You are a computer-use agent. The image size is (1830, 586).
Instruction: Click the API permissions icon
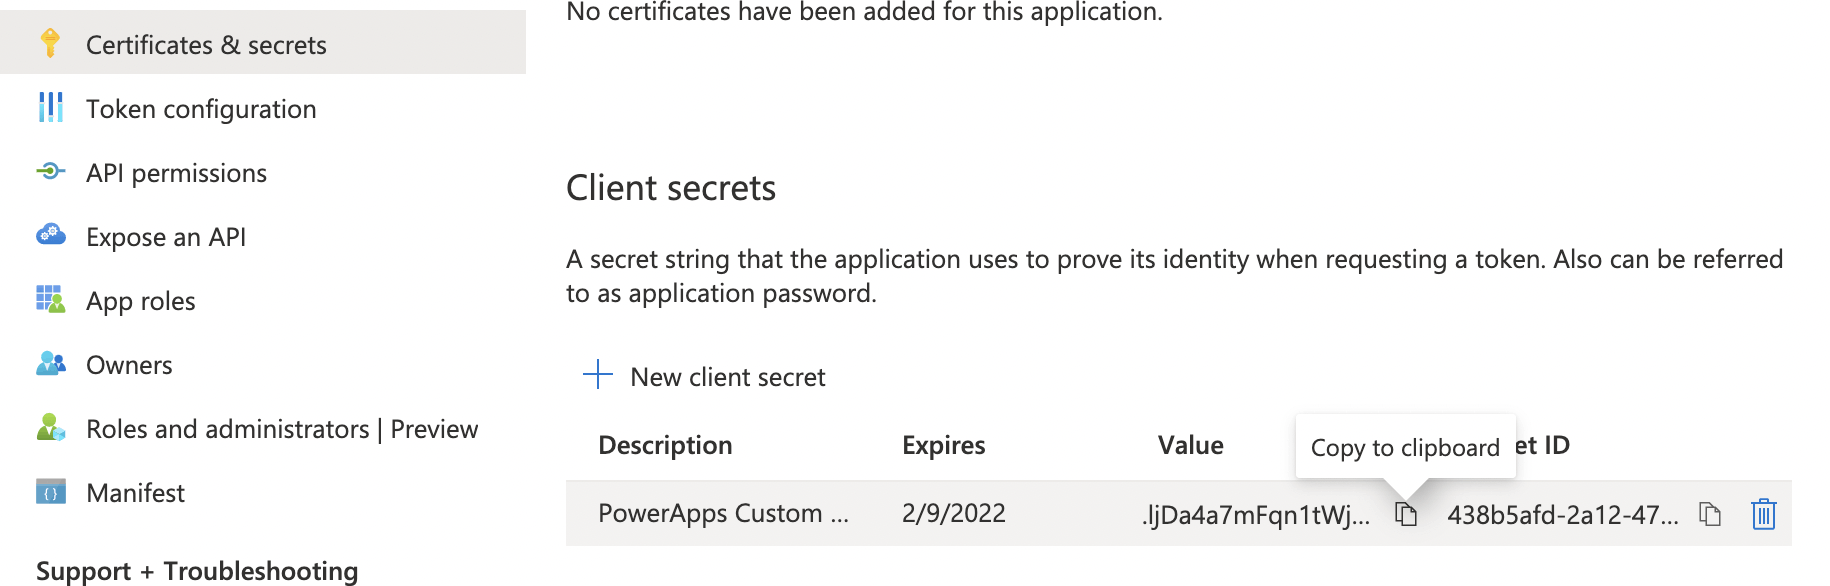pyautogui.click(x=50, y=172)
